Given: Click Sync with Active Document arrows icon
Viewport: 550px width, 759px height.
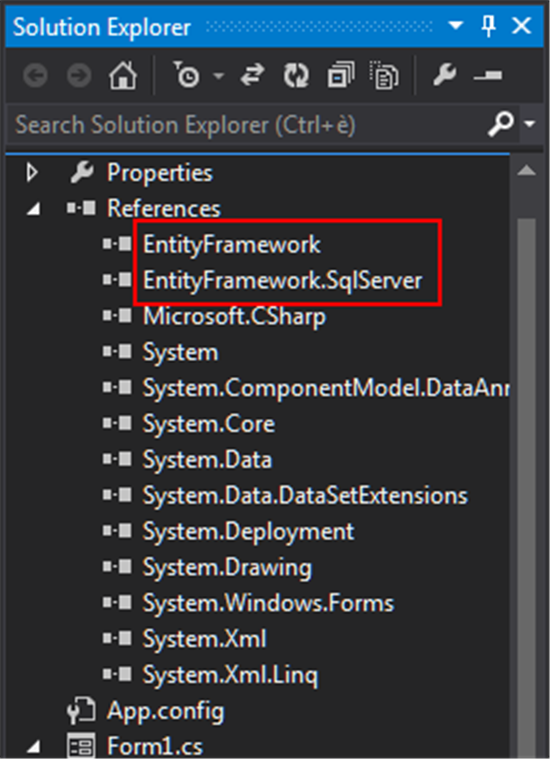Looking at the screenshot, I should pos(252,76).
